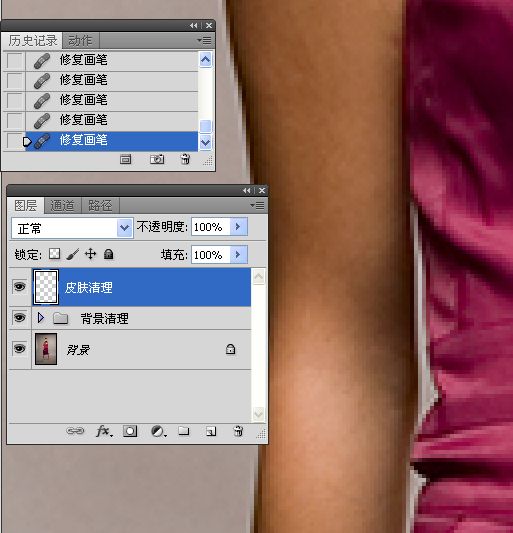The height and width of the screenshot is (533, 513).
Task: Switch to 通道 tab
Action: (63, 205)
